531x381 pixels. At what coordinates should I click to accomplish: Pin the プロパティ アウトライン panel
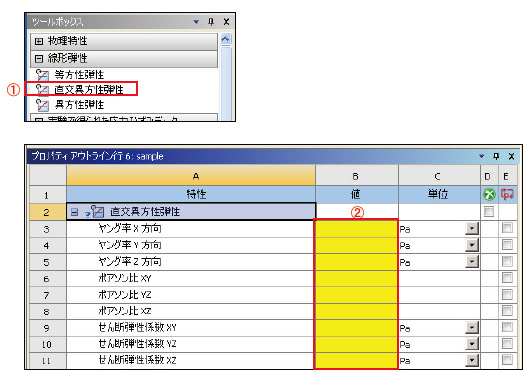point(496,156)
